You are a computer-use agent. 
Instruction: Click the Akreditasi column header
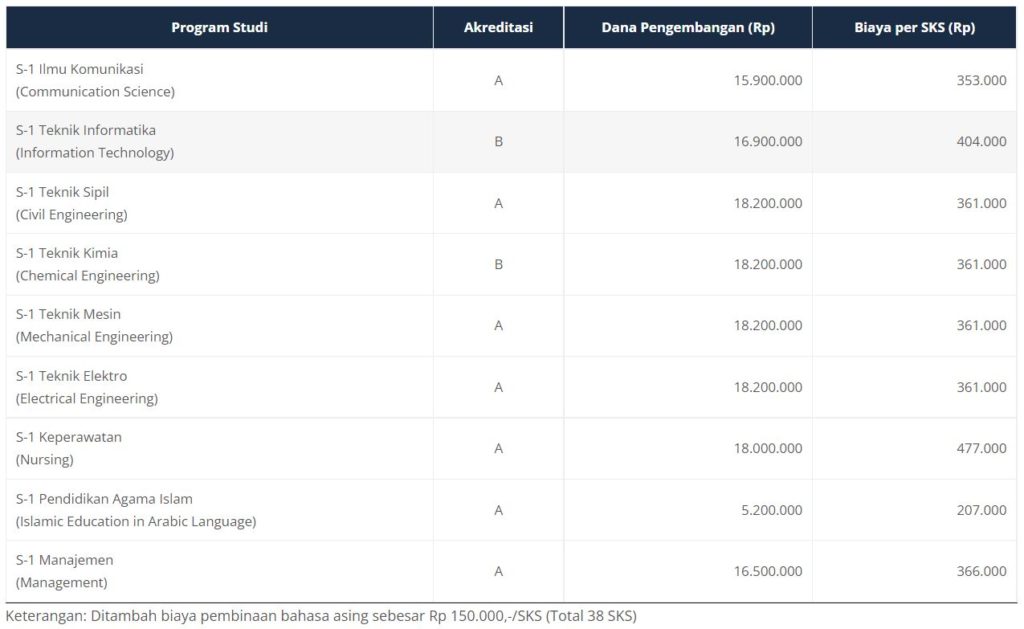coord(498,28)
